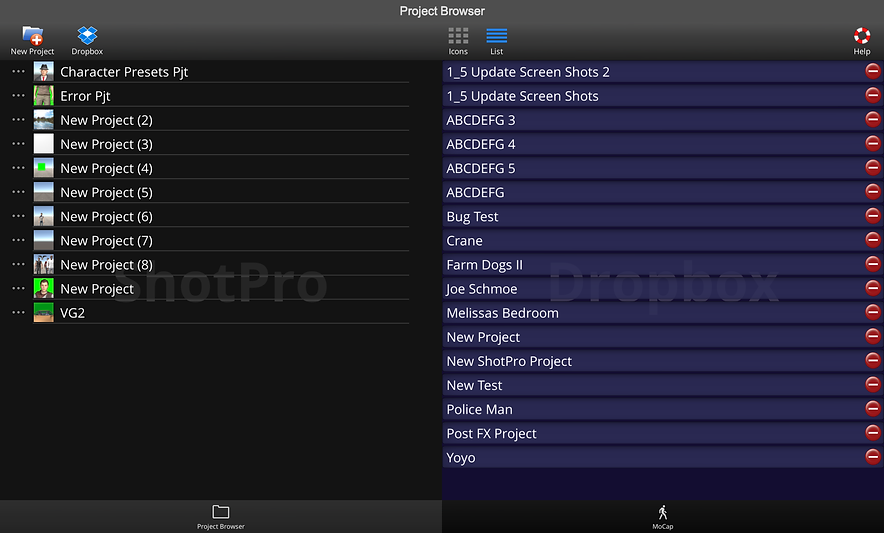Viewport: 884px width, 533px height.
Task: Select Dropbox entry Post FX Project
Action: (x=662, y=434)
